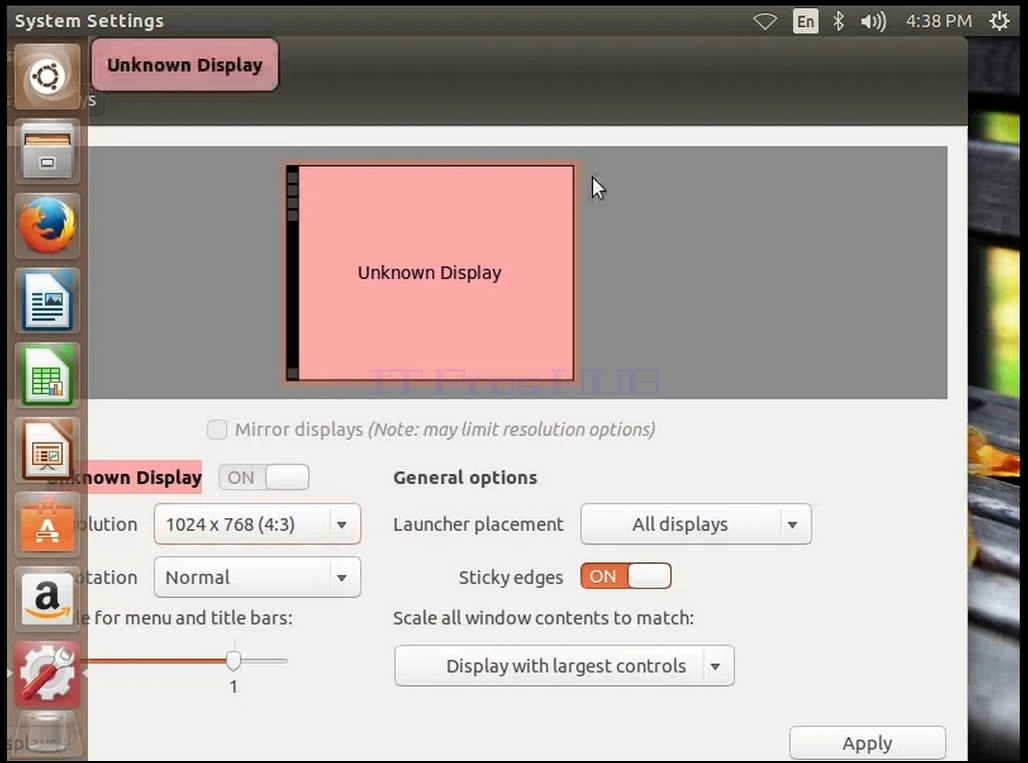Open LibreOffice Impress from the launcher

[47, 450]
